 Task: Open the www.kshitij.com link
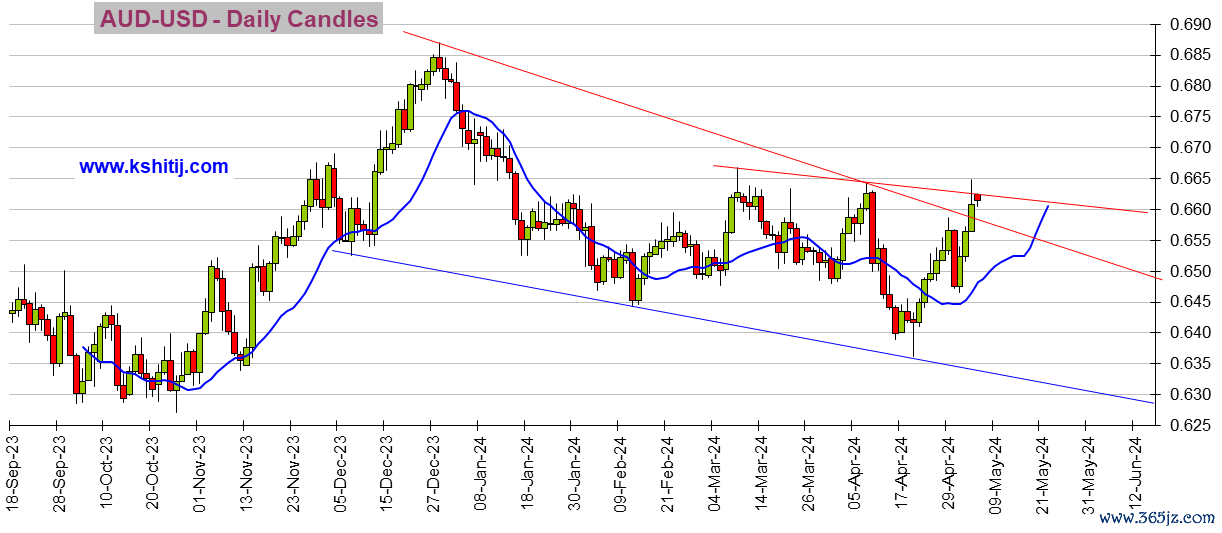point(154,167)
